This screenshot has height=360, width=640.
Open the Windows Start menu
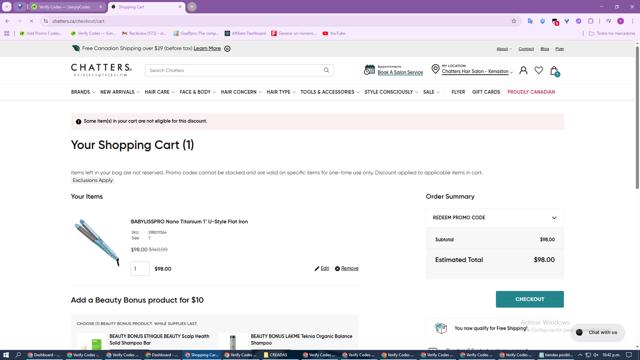6,355
